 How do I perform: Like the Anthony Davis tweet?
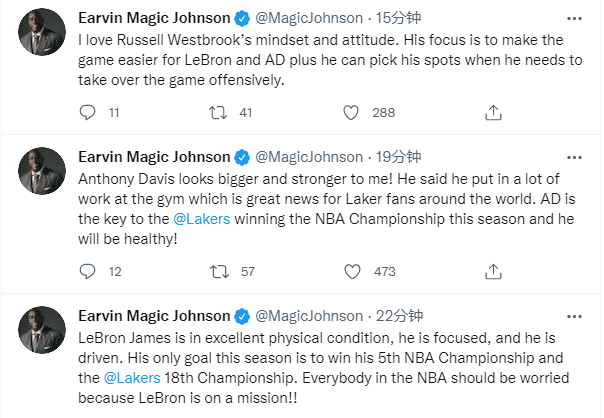350,270
